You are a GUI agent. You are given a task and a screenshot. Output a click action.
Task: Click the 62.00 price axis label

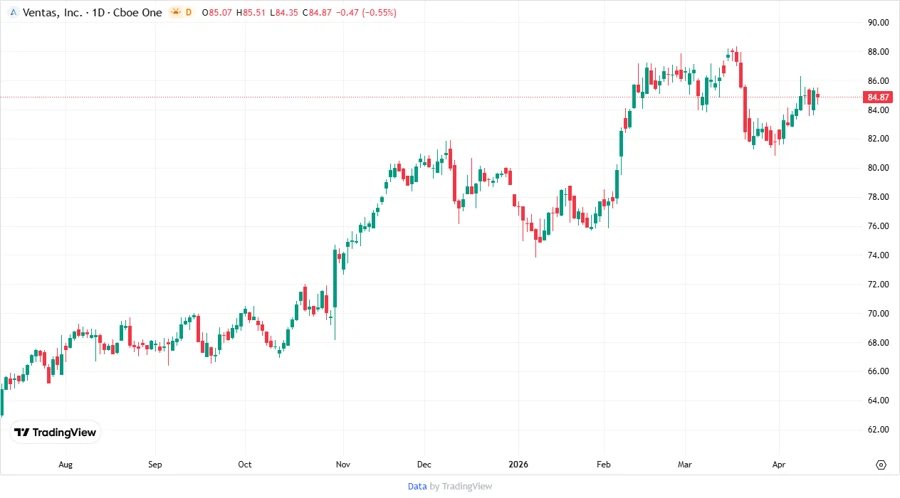pos(878,430)
